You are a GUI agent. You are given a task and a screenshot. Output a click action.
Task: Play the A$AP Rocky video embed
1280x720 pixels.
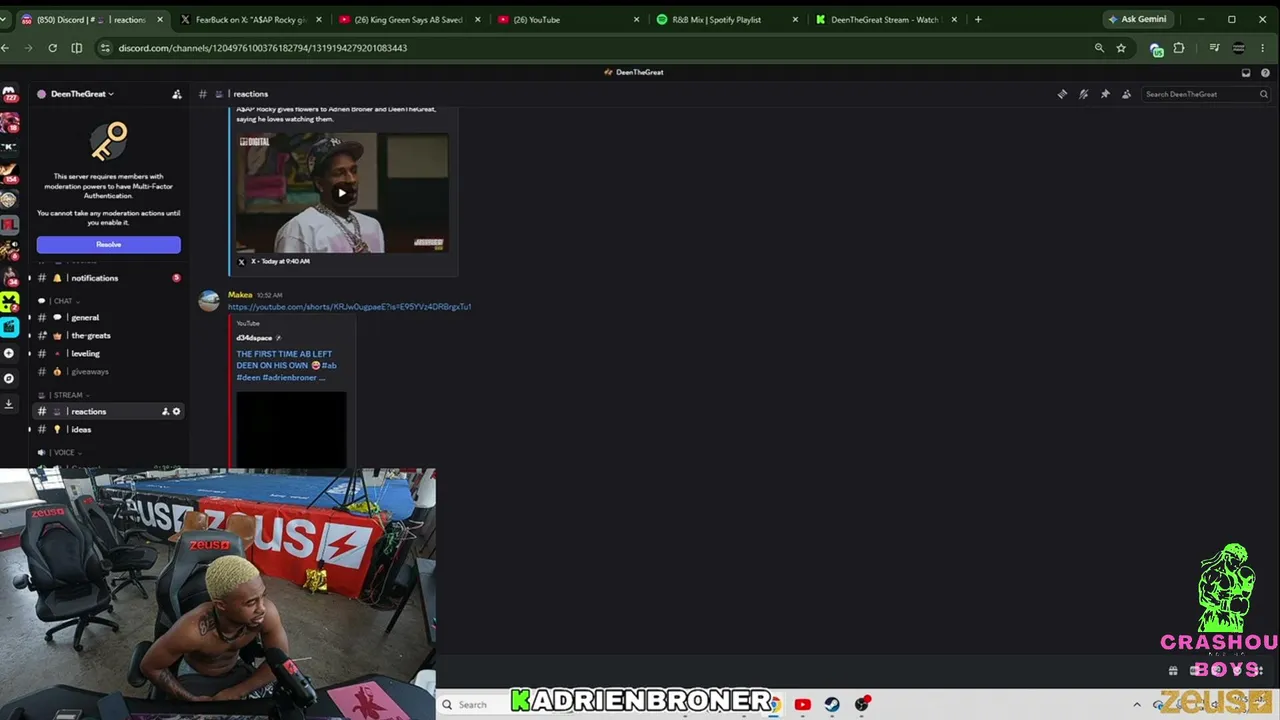[342, 193]
